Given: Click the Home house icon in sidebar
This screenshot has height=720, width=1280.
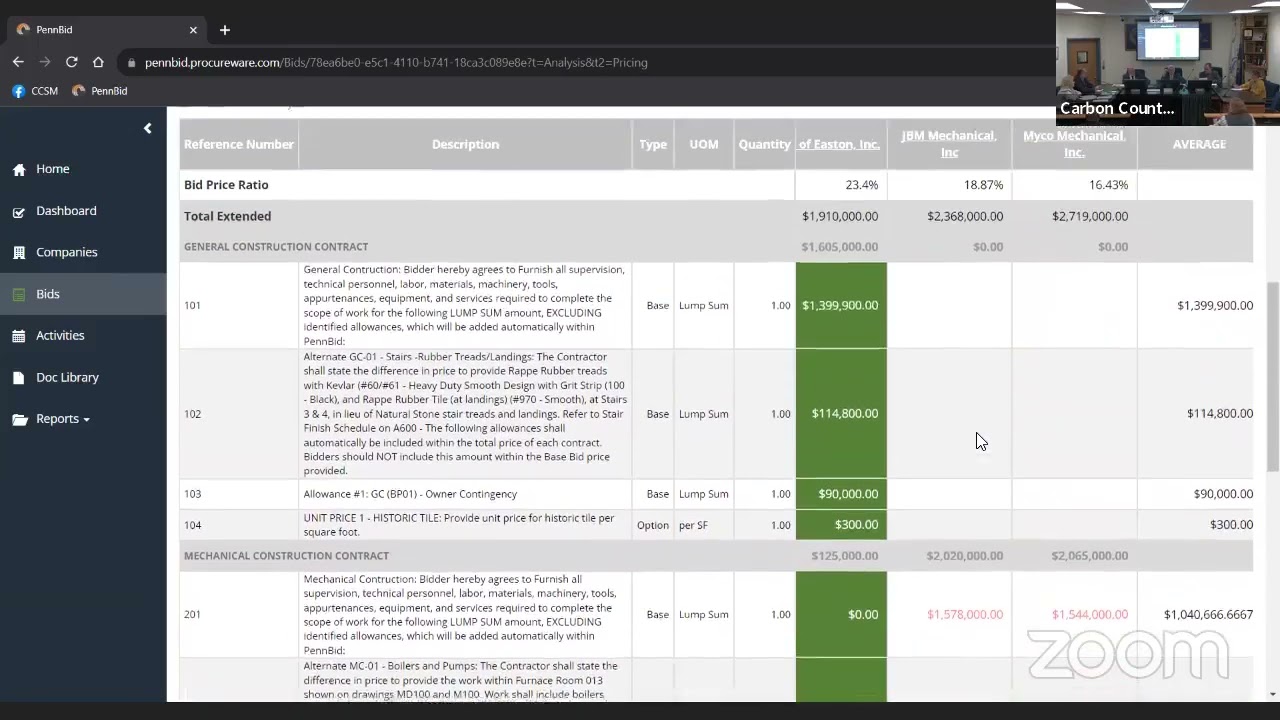Looking at the screenshot, I should [19, 170].
